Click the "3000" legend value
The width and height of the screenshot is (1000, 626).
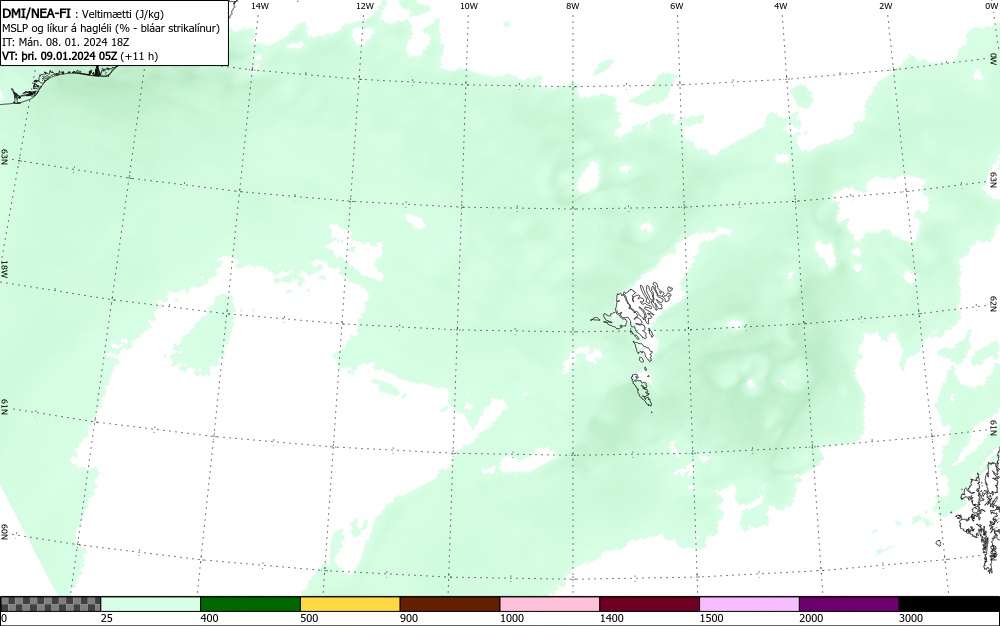pos(911,618)
